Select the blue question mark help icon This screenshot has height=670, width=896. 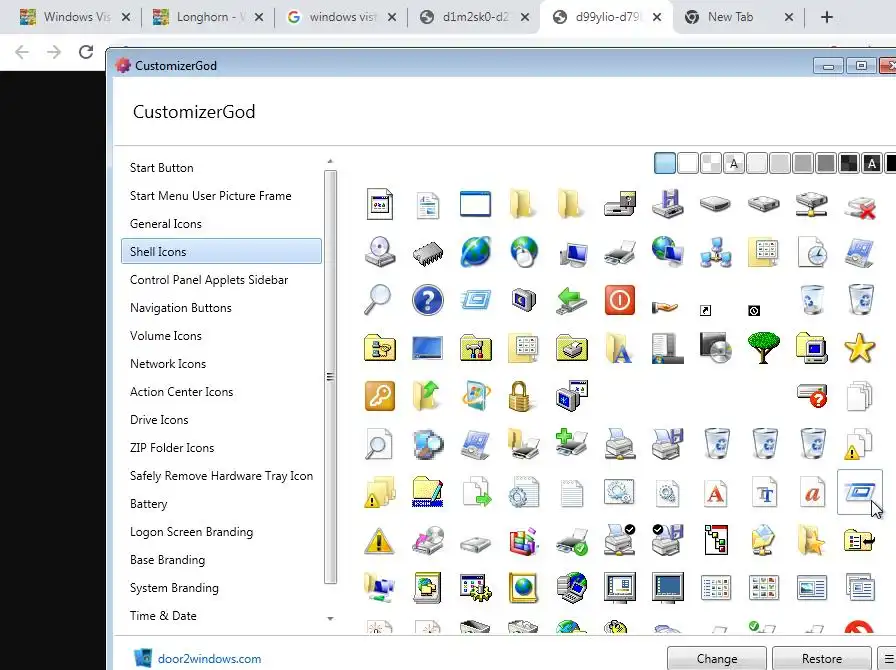pos(427,300)
